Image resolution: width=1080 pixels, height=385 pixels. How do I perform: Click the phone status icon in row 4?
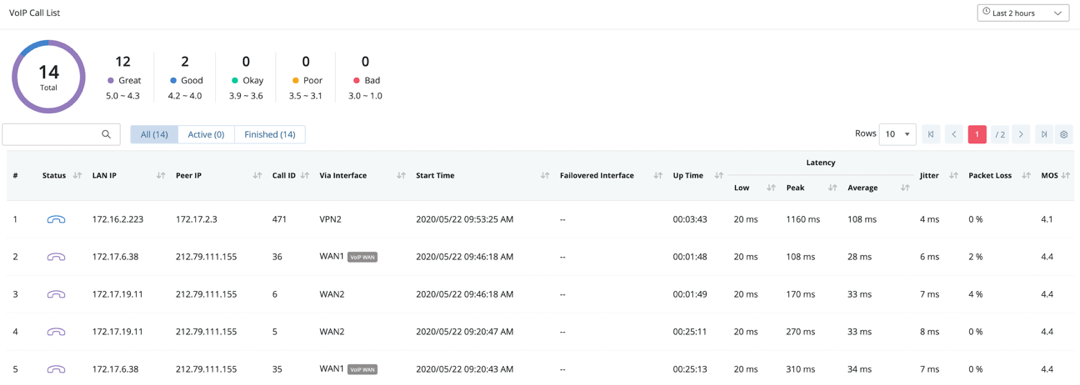55,331
